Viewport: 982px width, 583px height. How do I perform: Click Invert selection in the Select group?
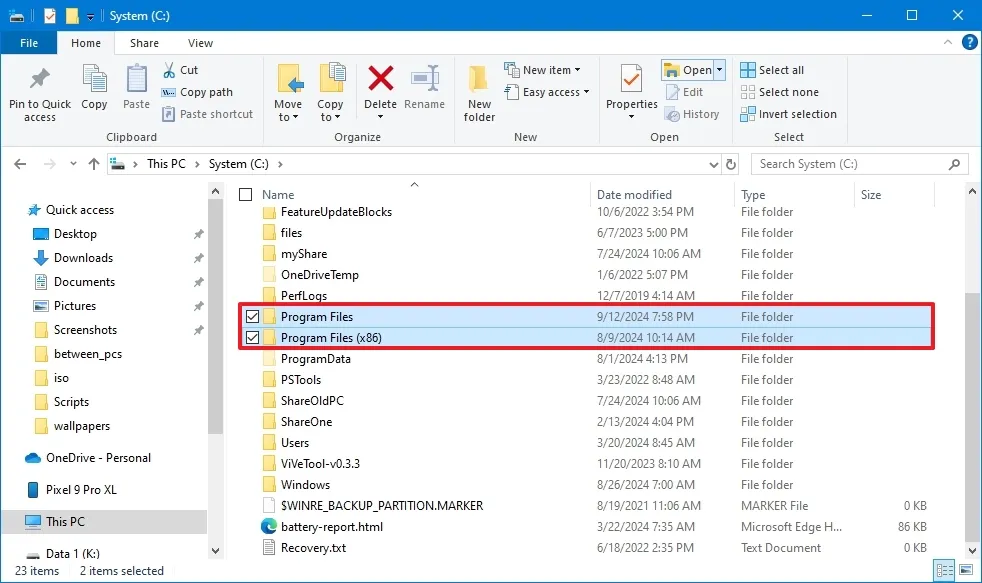coord(789,114)
